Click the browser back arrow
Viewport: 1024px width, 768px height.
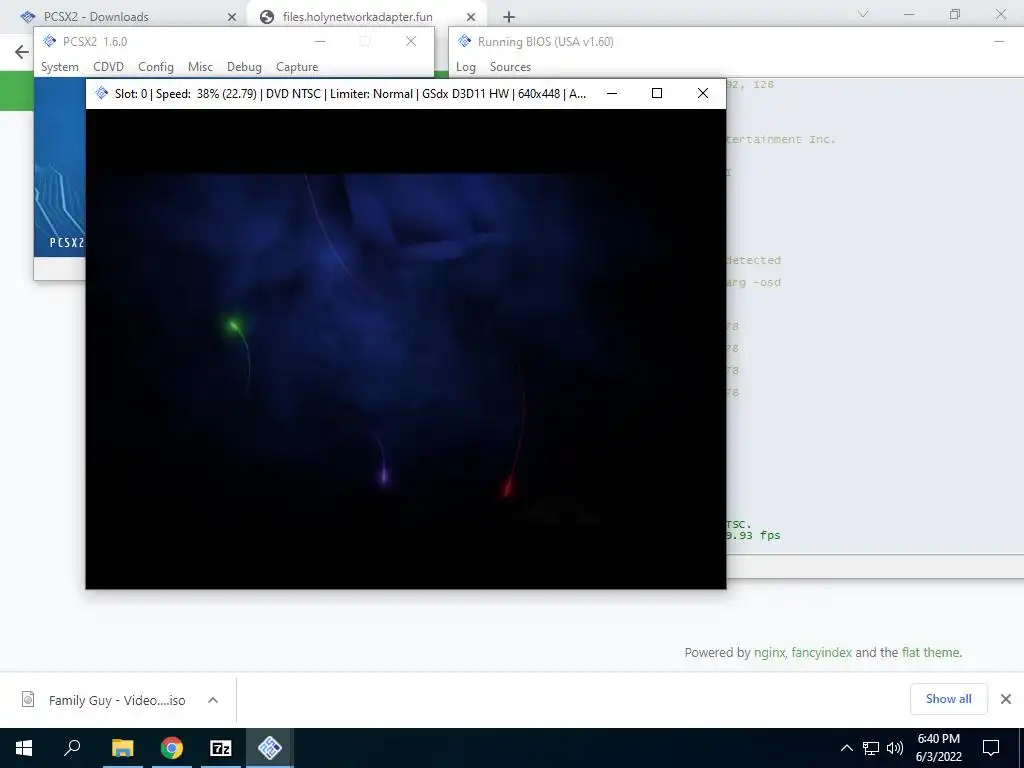[22, 52]
